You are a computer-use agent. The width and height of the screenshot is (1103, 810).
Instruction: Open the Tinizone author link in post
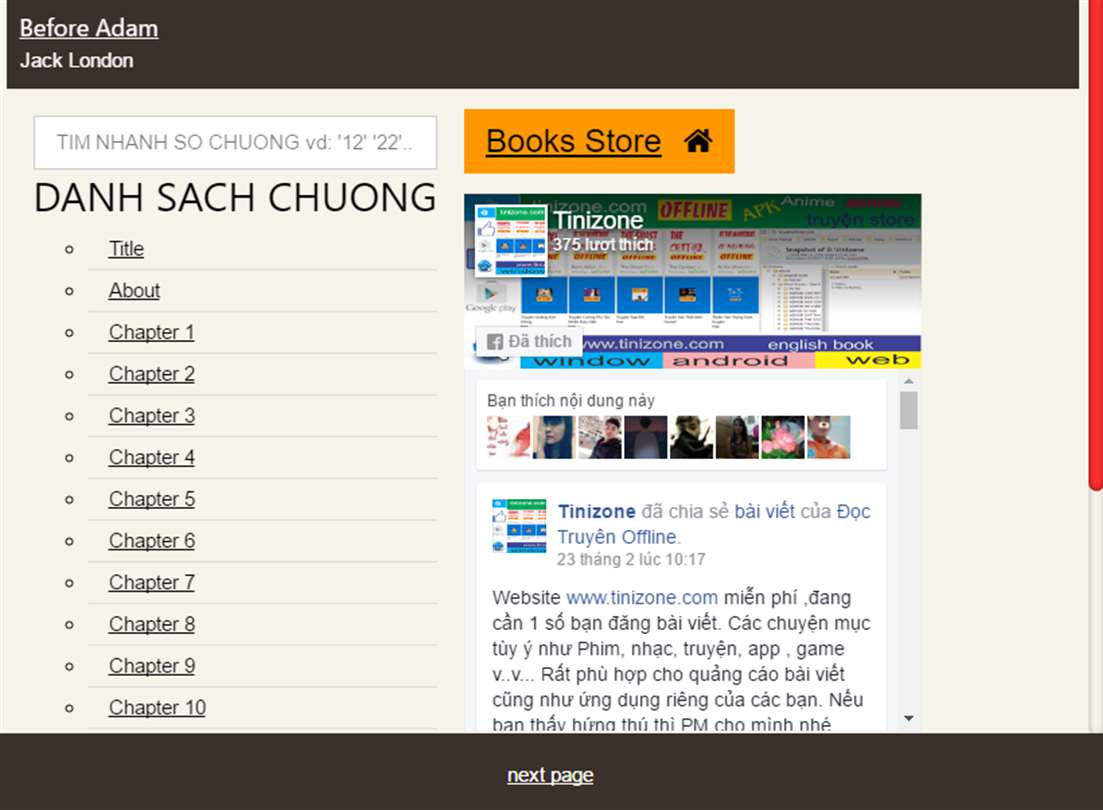tap(597, 512)
